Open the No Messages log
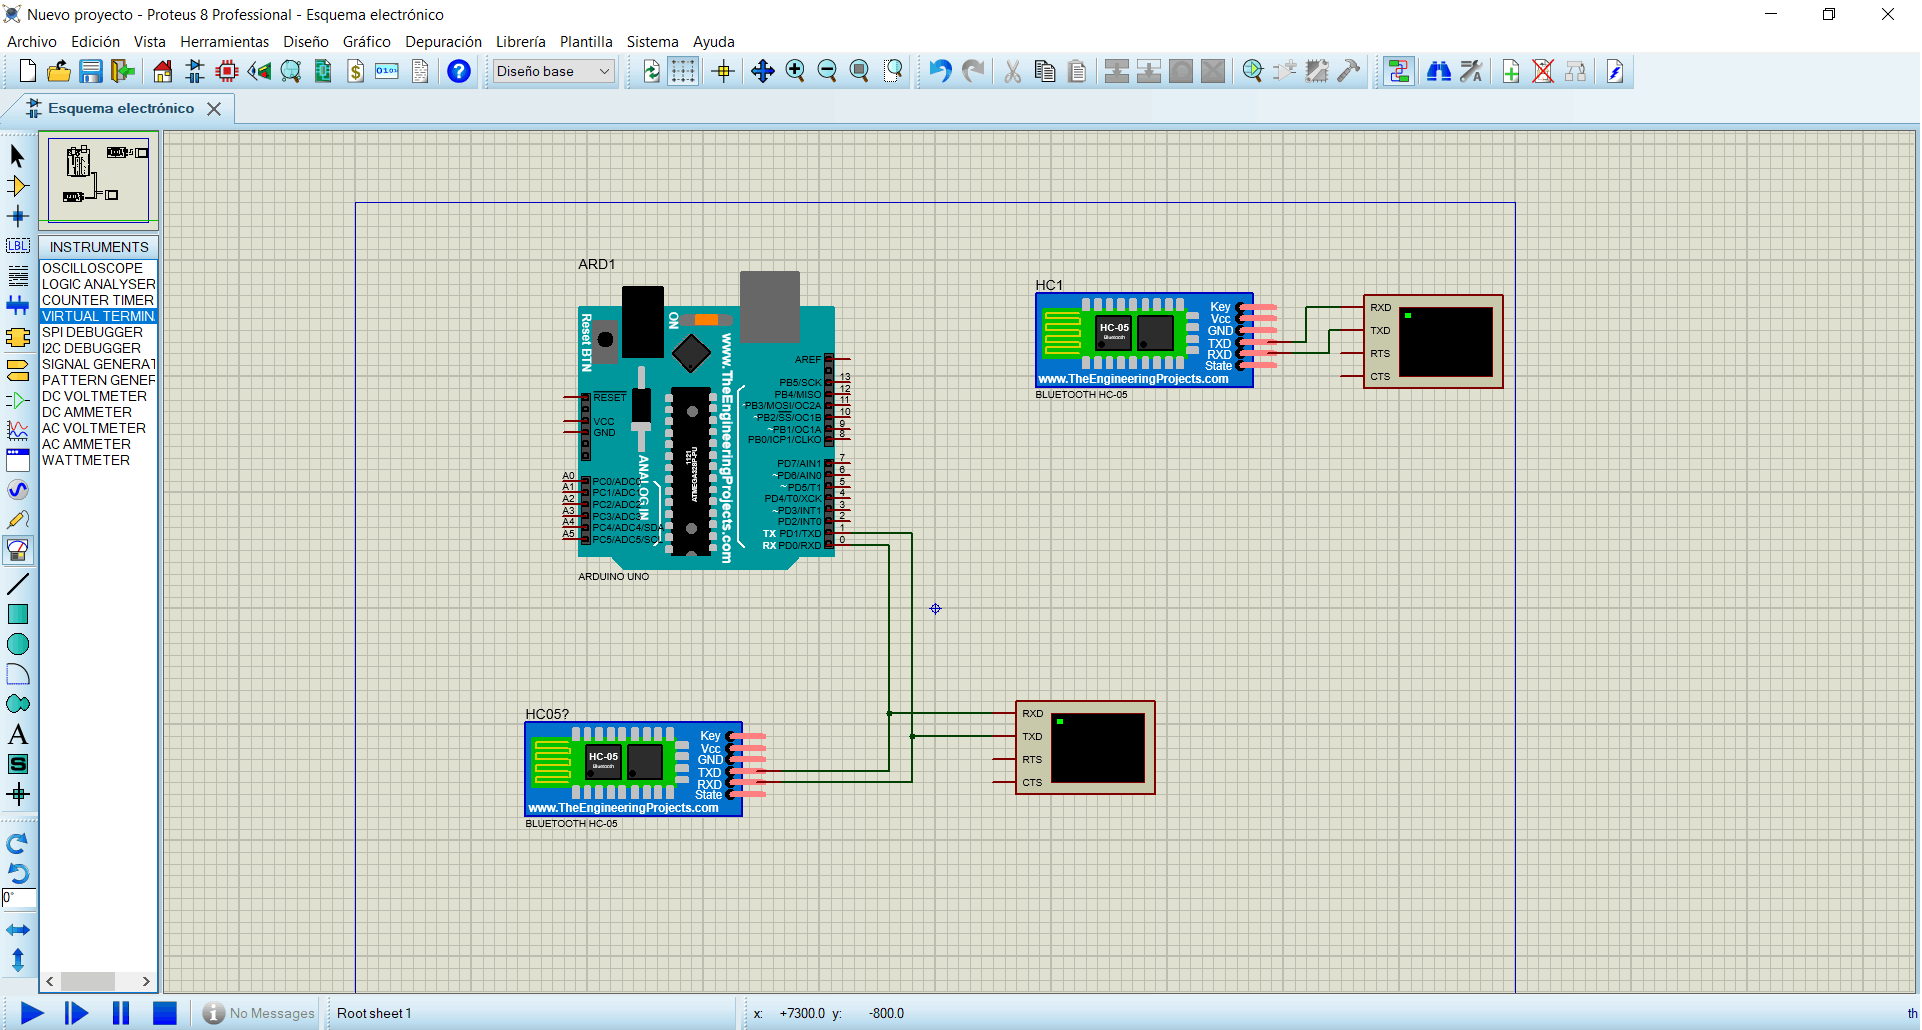Screen dimensions: 1922x1030 click(259, 1013)
